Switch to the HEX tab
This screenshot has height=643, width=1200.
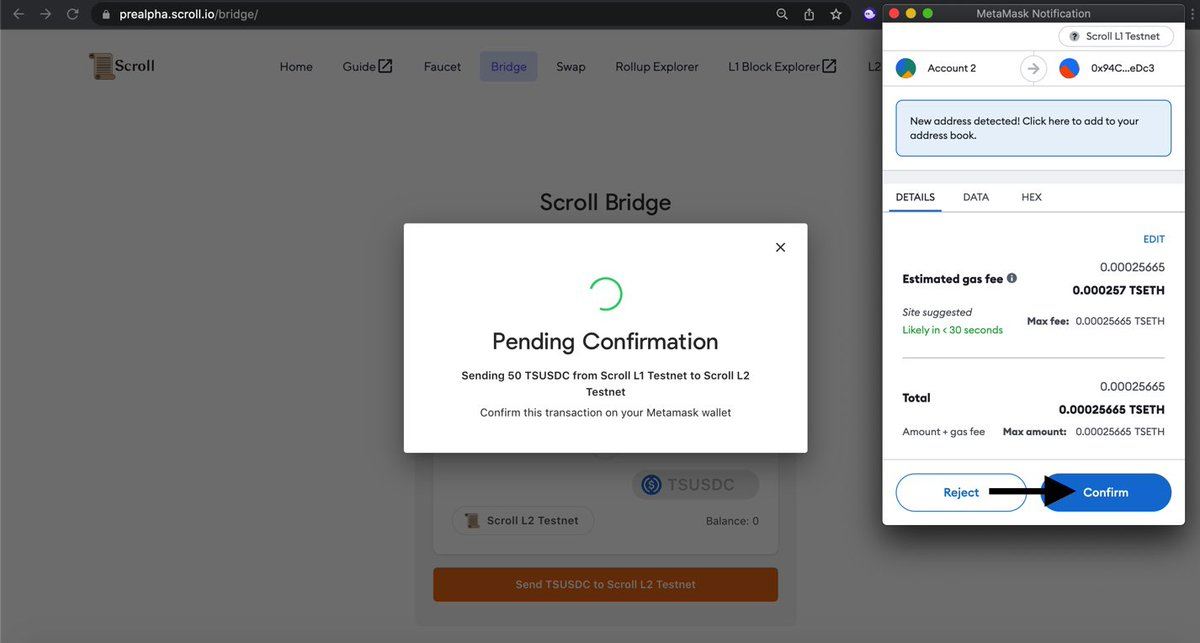[x=1032, y=197]
